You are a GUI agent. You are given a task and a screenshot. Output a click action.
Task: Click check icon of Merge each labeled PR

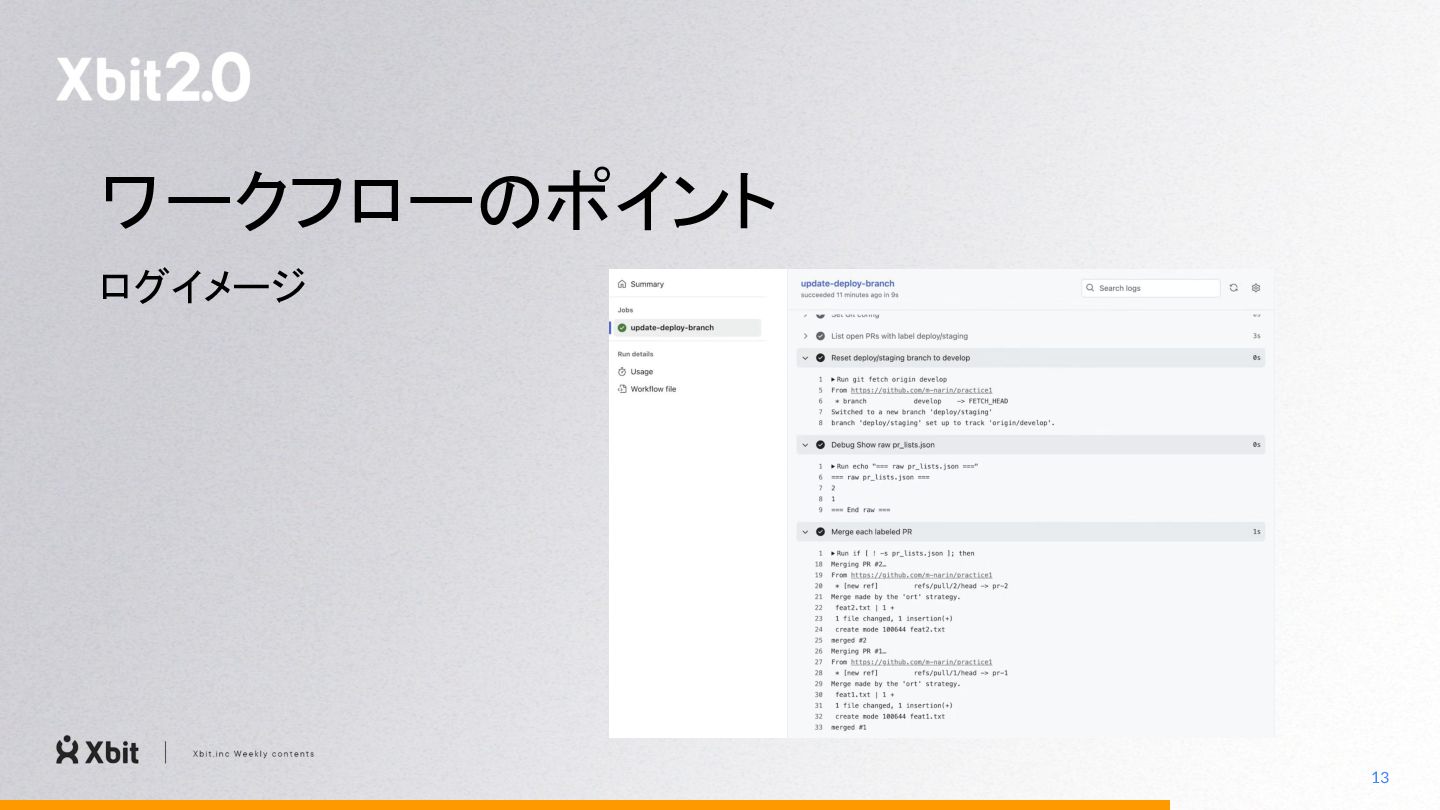[821, 532]
